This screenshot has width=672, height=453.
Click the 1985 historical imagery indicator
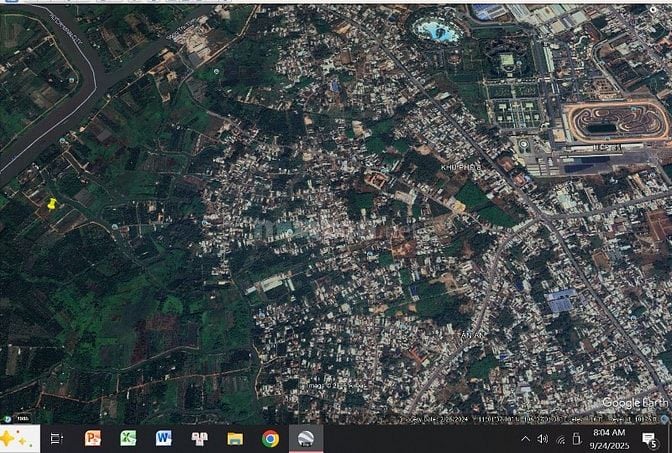tap(21, 418)
